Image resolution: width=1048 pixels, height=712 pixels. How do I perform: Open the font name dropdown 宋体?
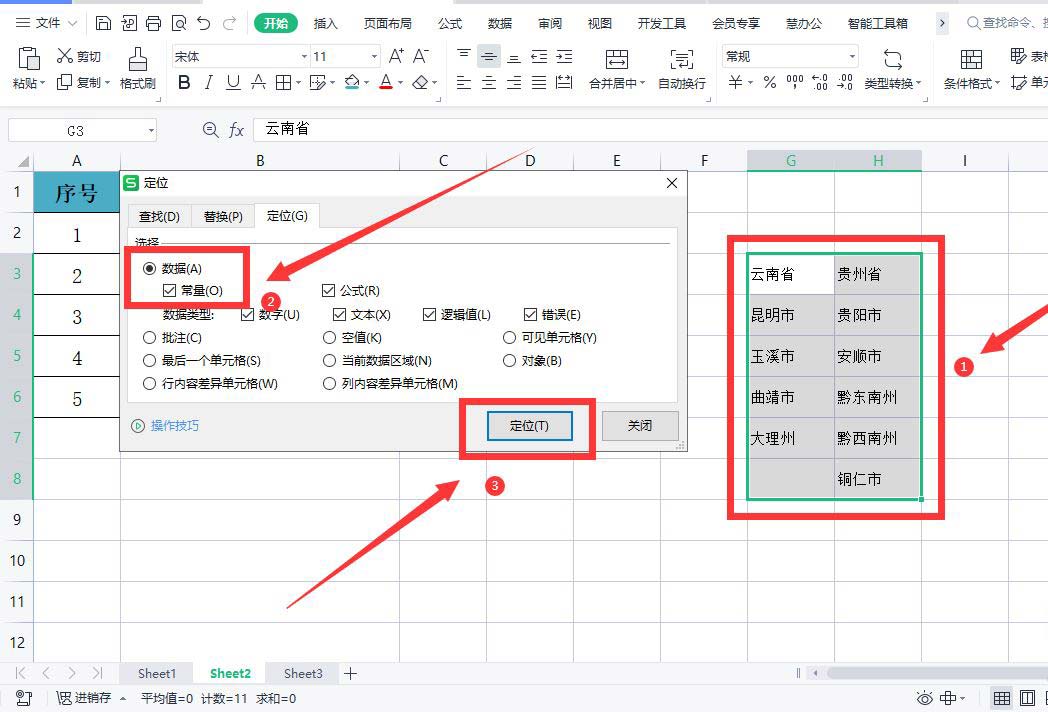point(304,57)
